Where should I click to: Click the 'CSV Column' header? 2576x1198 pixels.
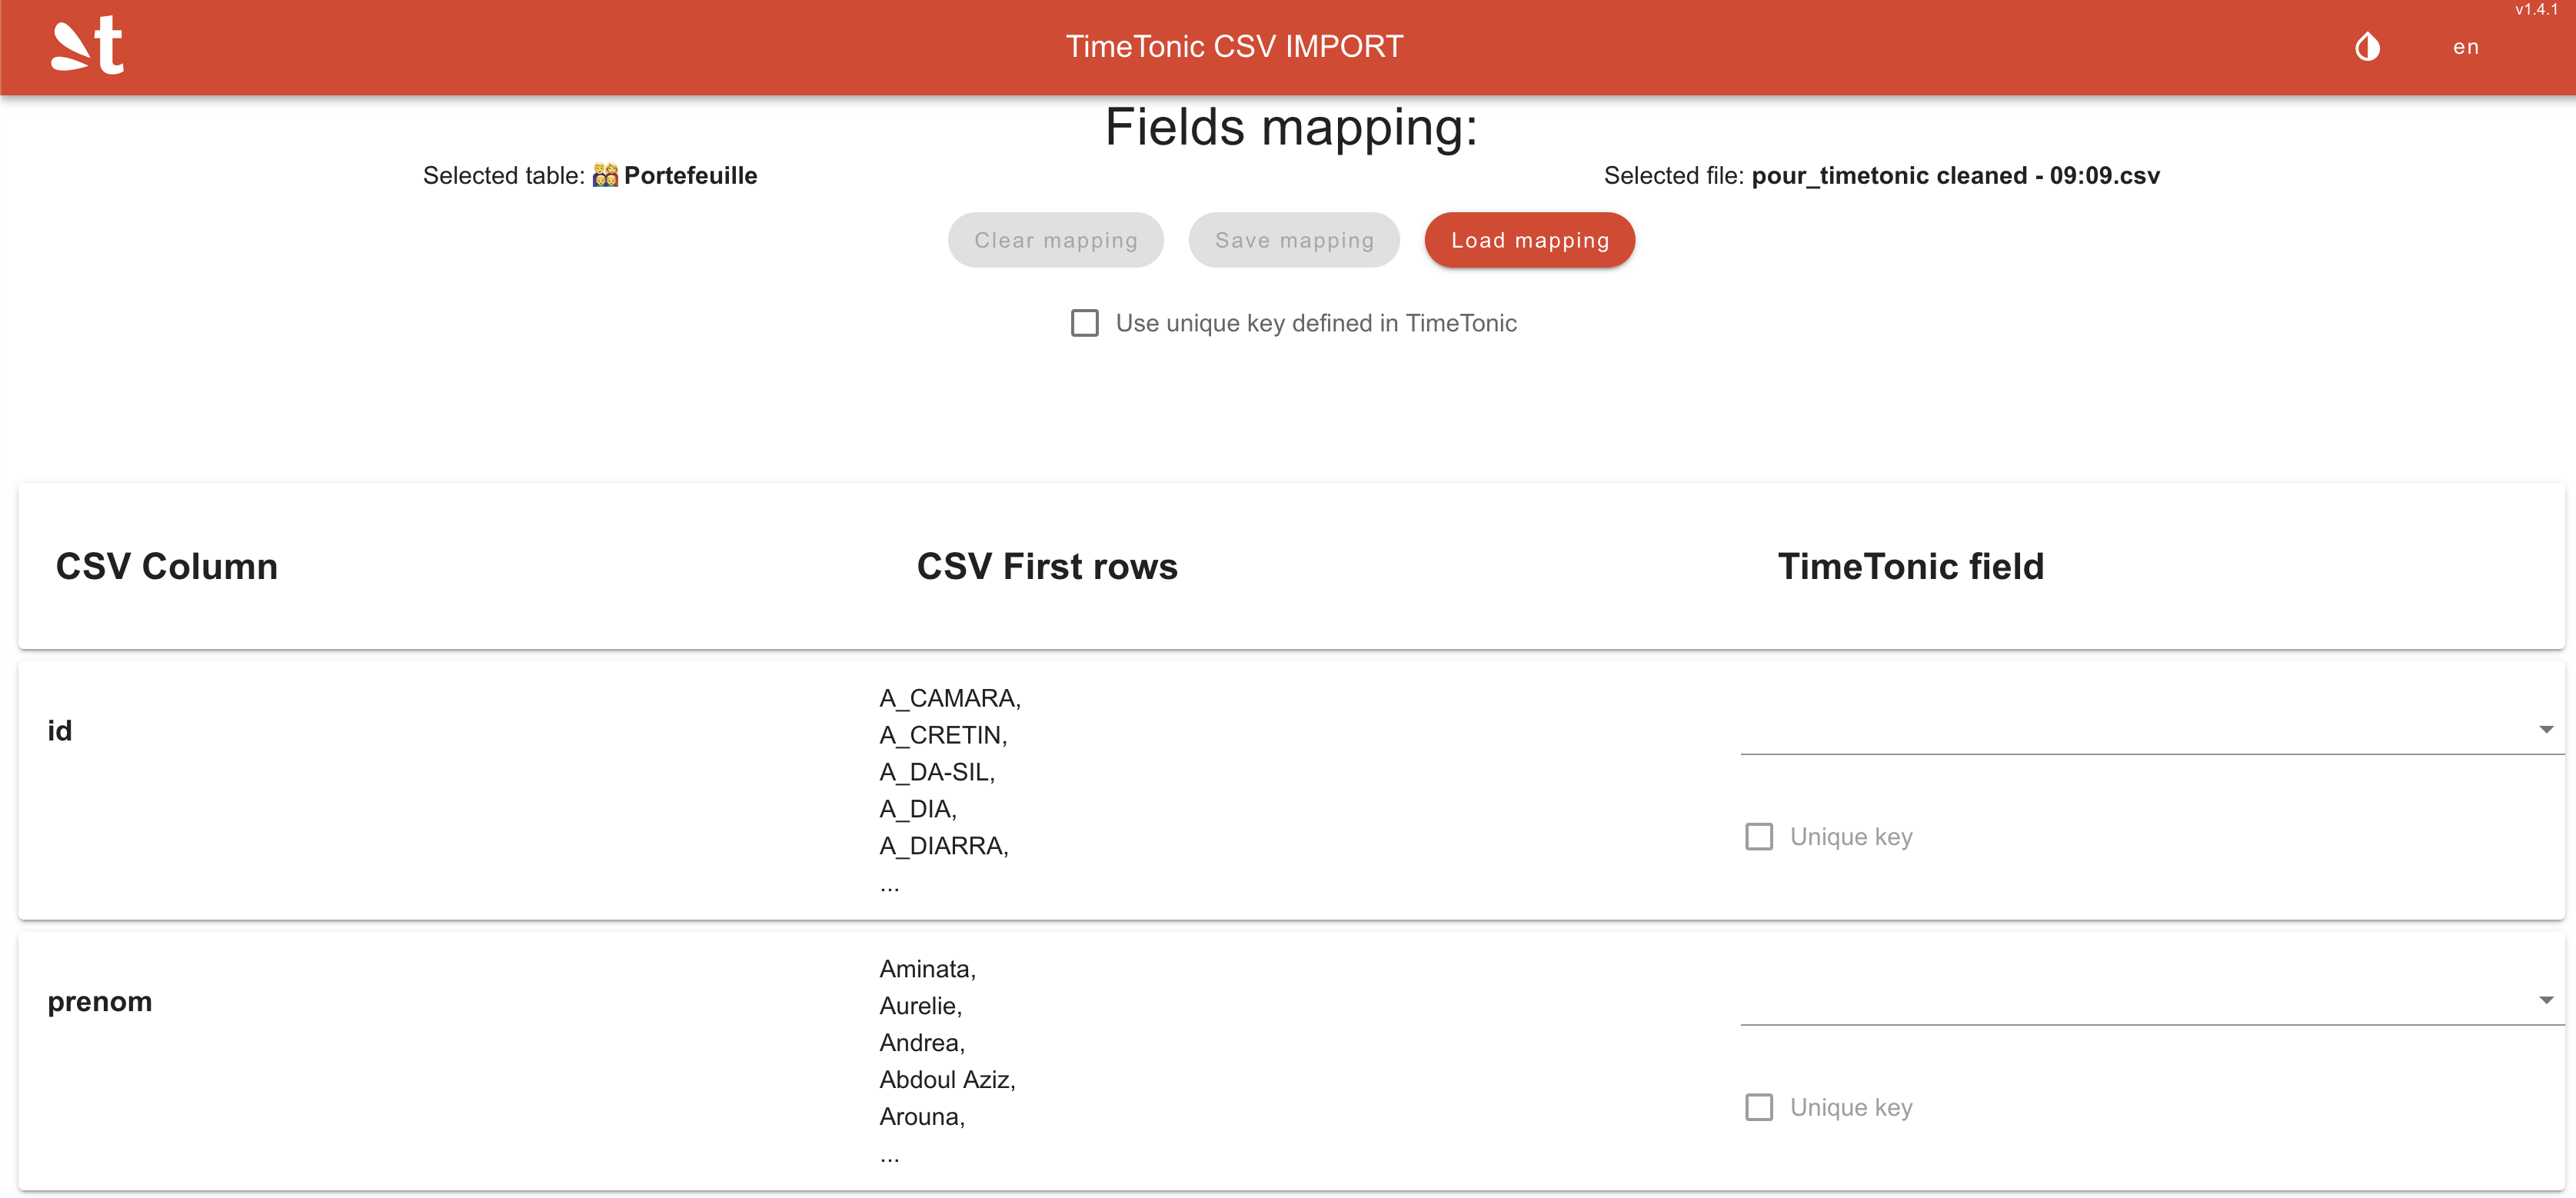coord(166,566)
